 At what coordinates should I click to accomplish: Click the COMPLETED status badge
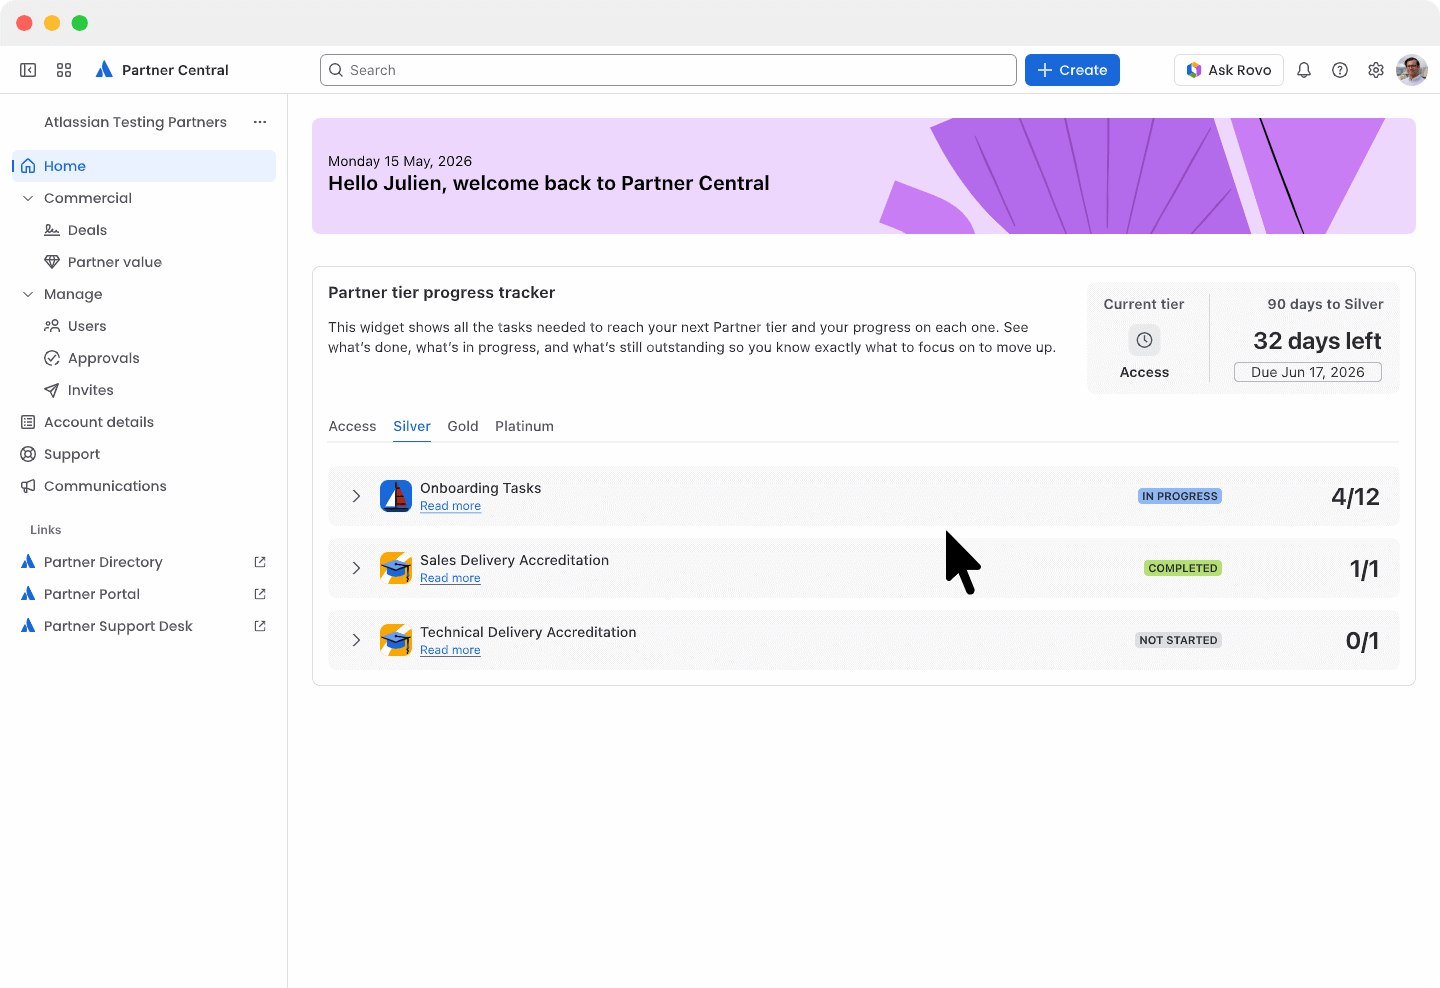1183,568
